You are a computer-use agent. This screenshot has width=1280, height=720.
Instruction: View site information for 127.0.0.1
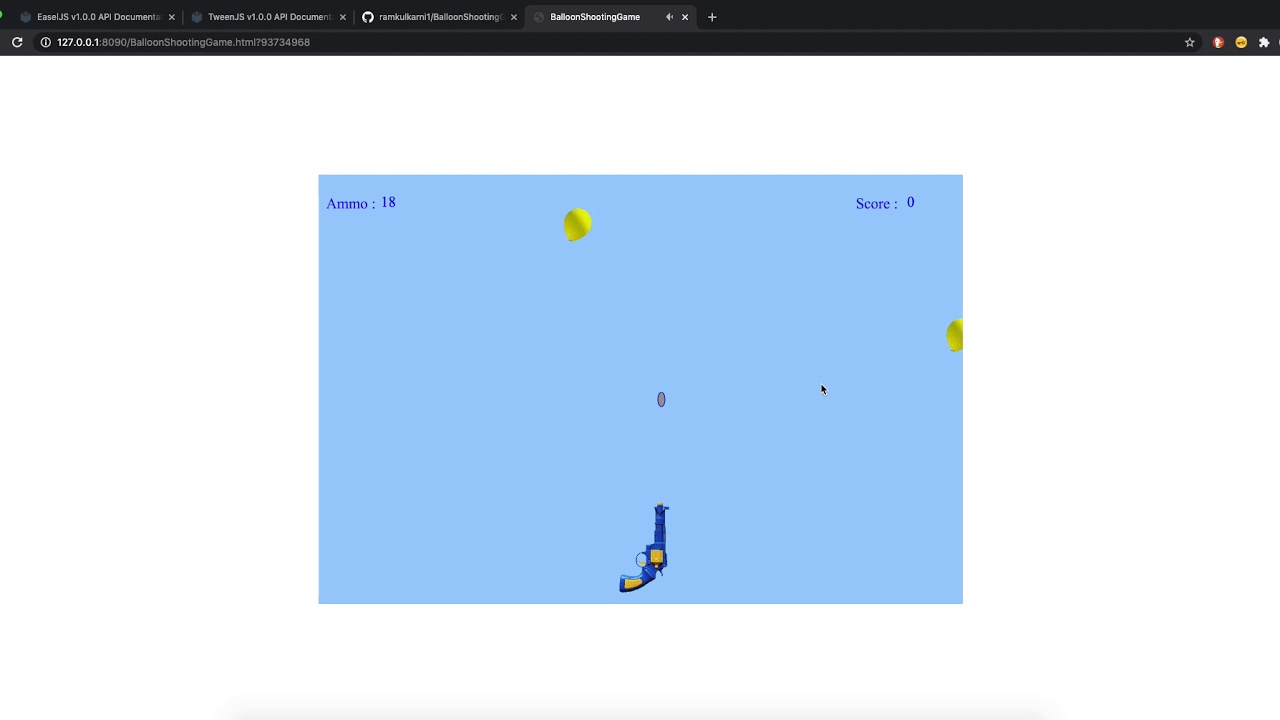(45, 42)
